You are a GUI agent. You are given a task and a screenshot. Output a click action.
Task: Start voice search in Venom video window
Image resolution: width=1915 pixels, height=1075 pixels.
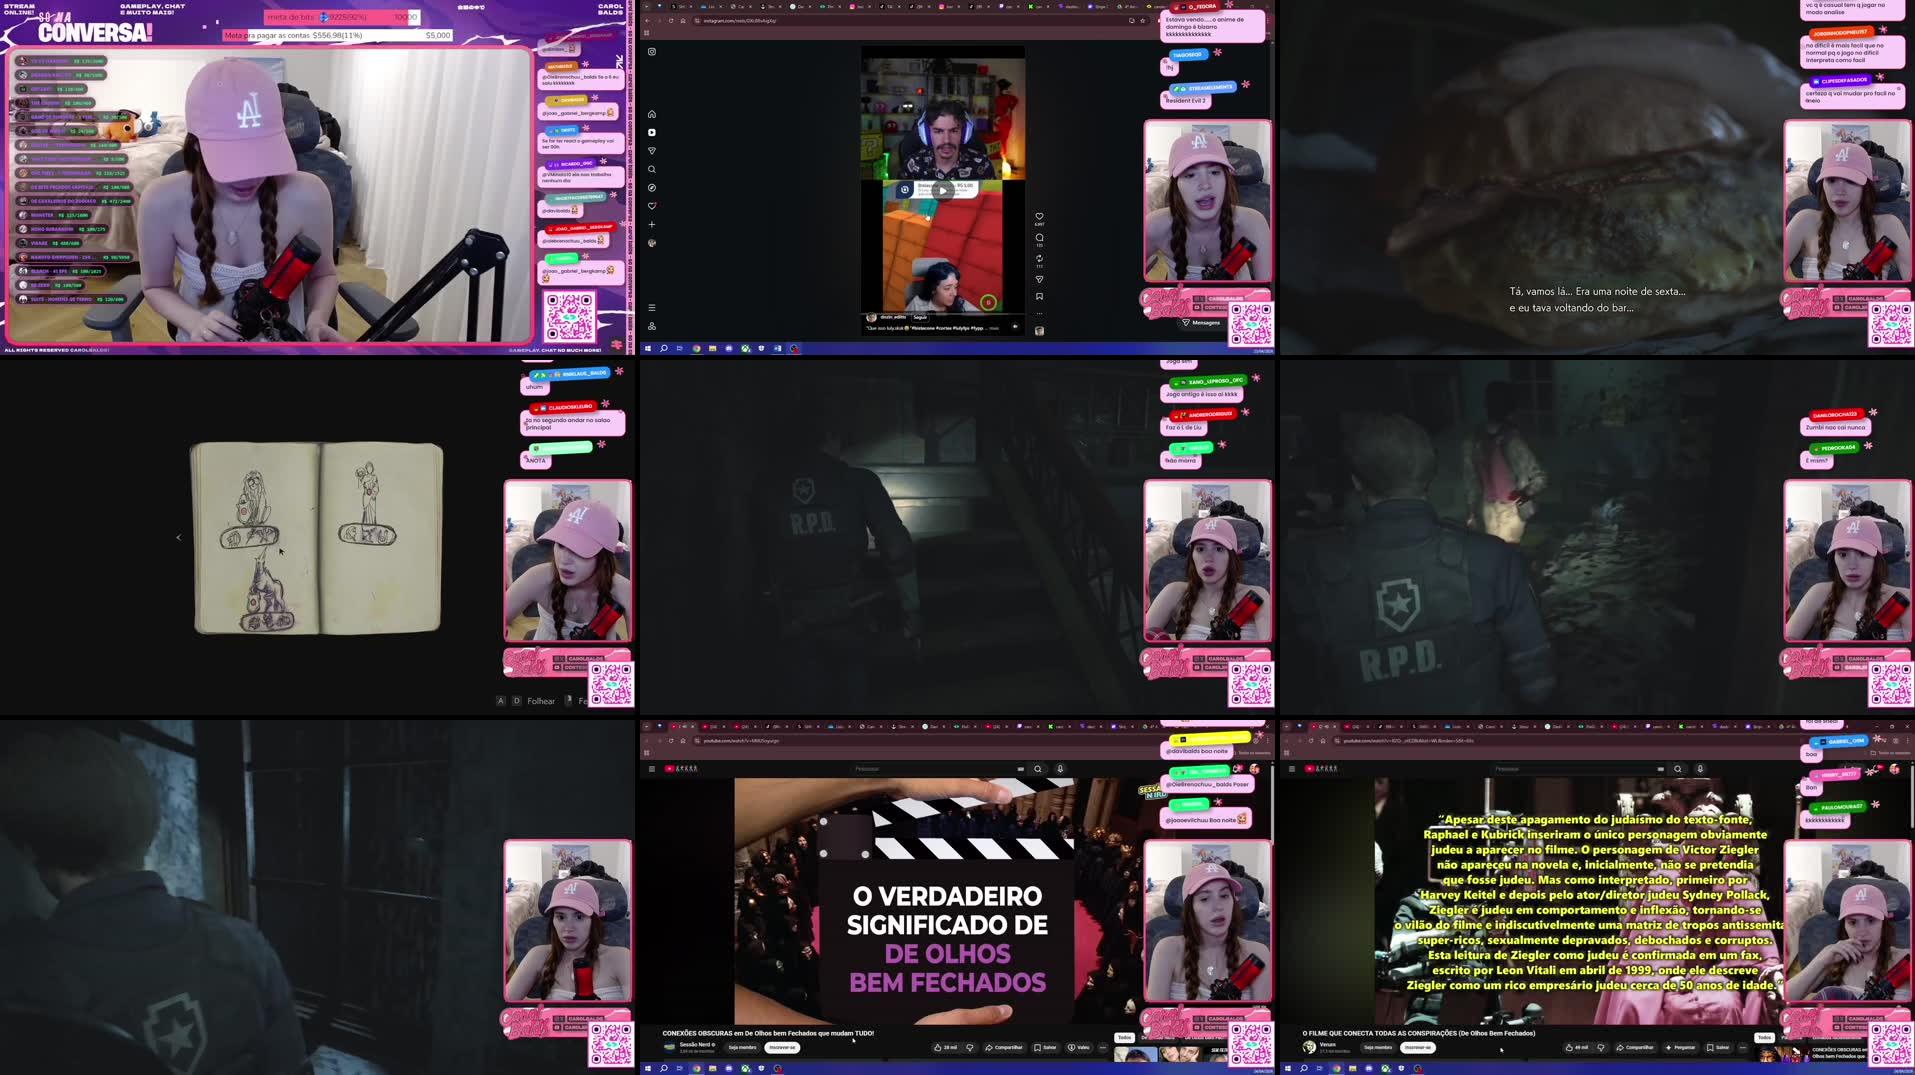point(1700,769)
